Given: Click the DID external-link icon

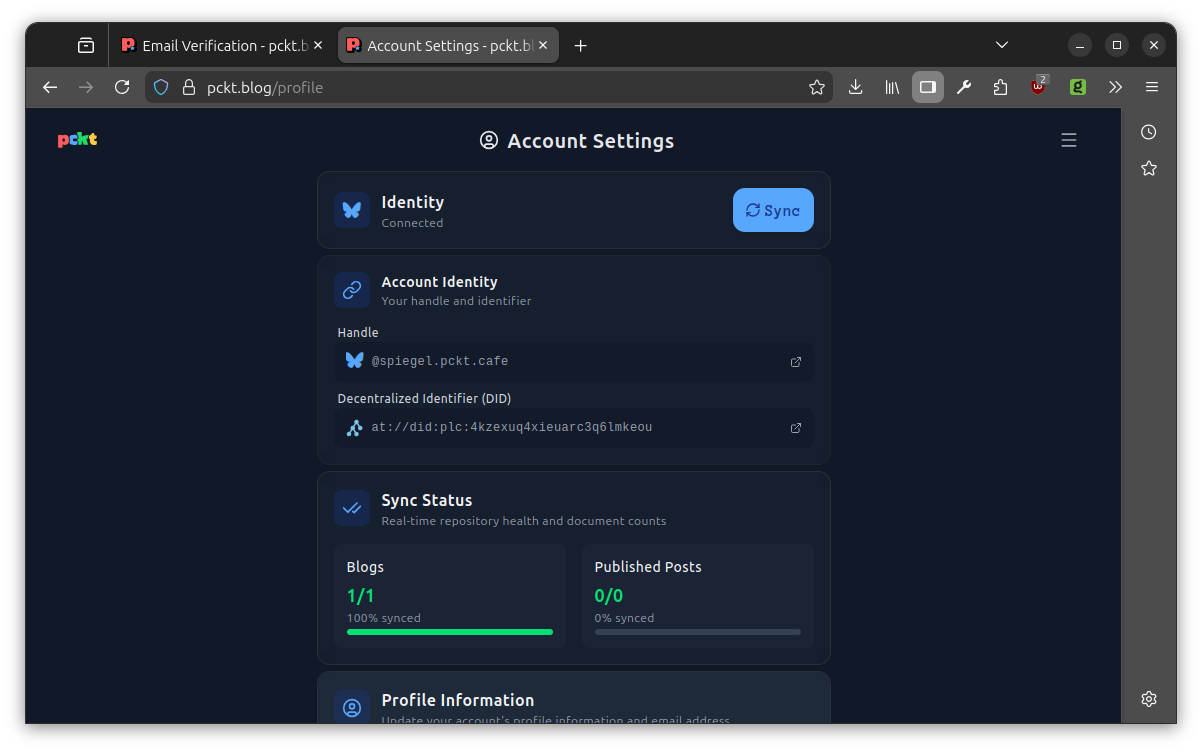Looking at the screenshot, I should click(795, 427).
